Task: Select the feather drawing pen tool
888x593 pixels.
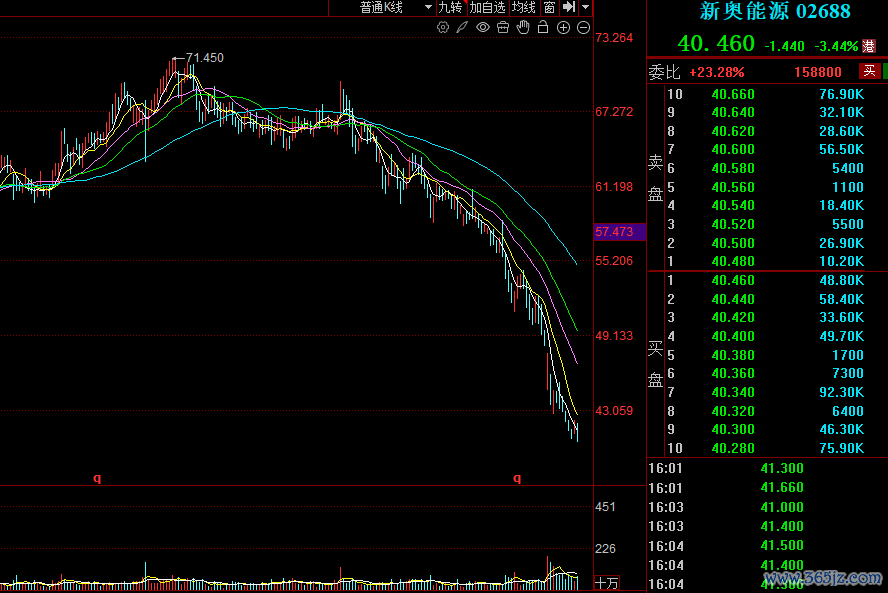Action: [463, 27]
